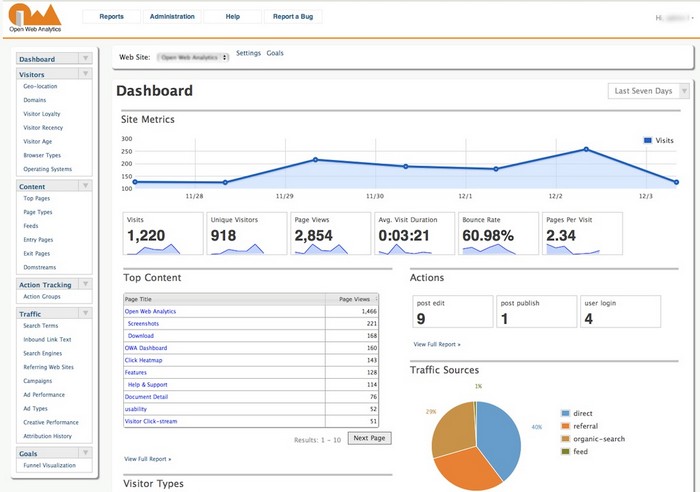This screenshot has width=700, height=492.
Task: Open the Screenshots page link
Action: 143,324
